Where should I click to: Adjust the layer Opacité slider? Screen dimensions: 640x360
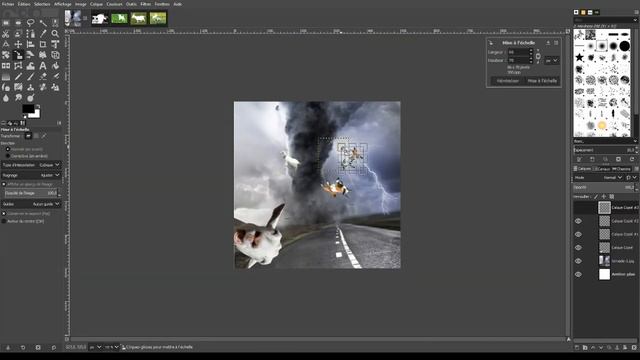coord(605,187)
